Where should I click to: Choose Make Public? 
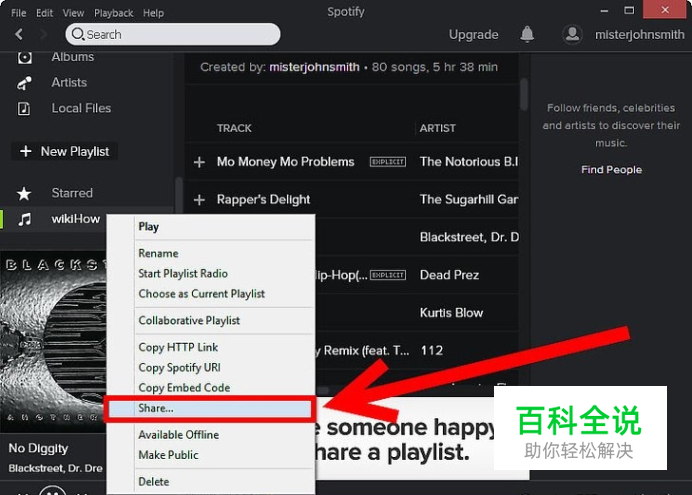pos(211,455)
